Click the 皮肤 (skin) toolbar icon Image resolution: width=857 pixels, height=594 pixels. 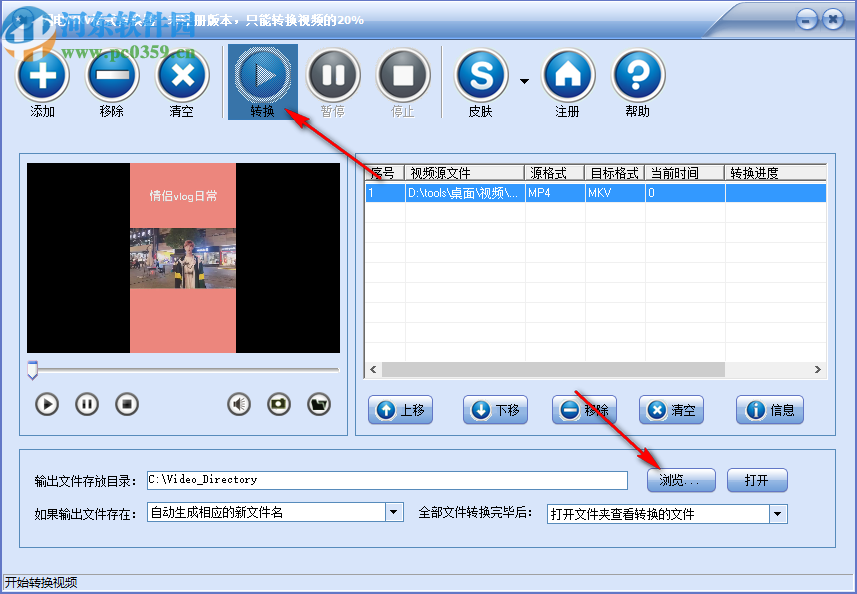pyautogui.click(x=481, y=76)
